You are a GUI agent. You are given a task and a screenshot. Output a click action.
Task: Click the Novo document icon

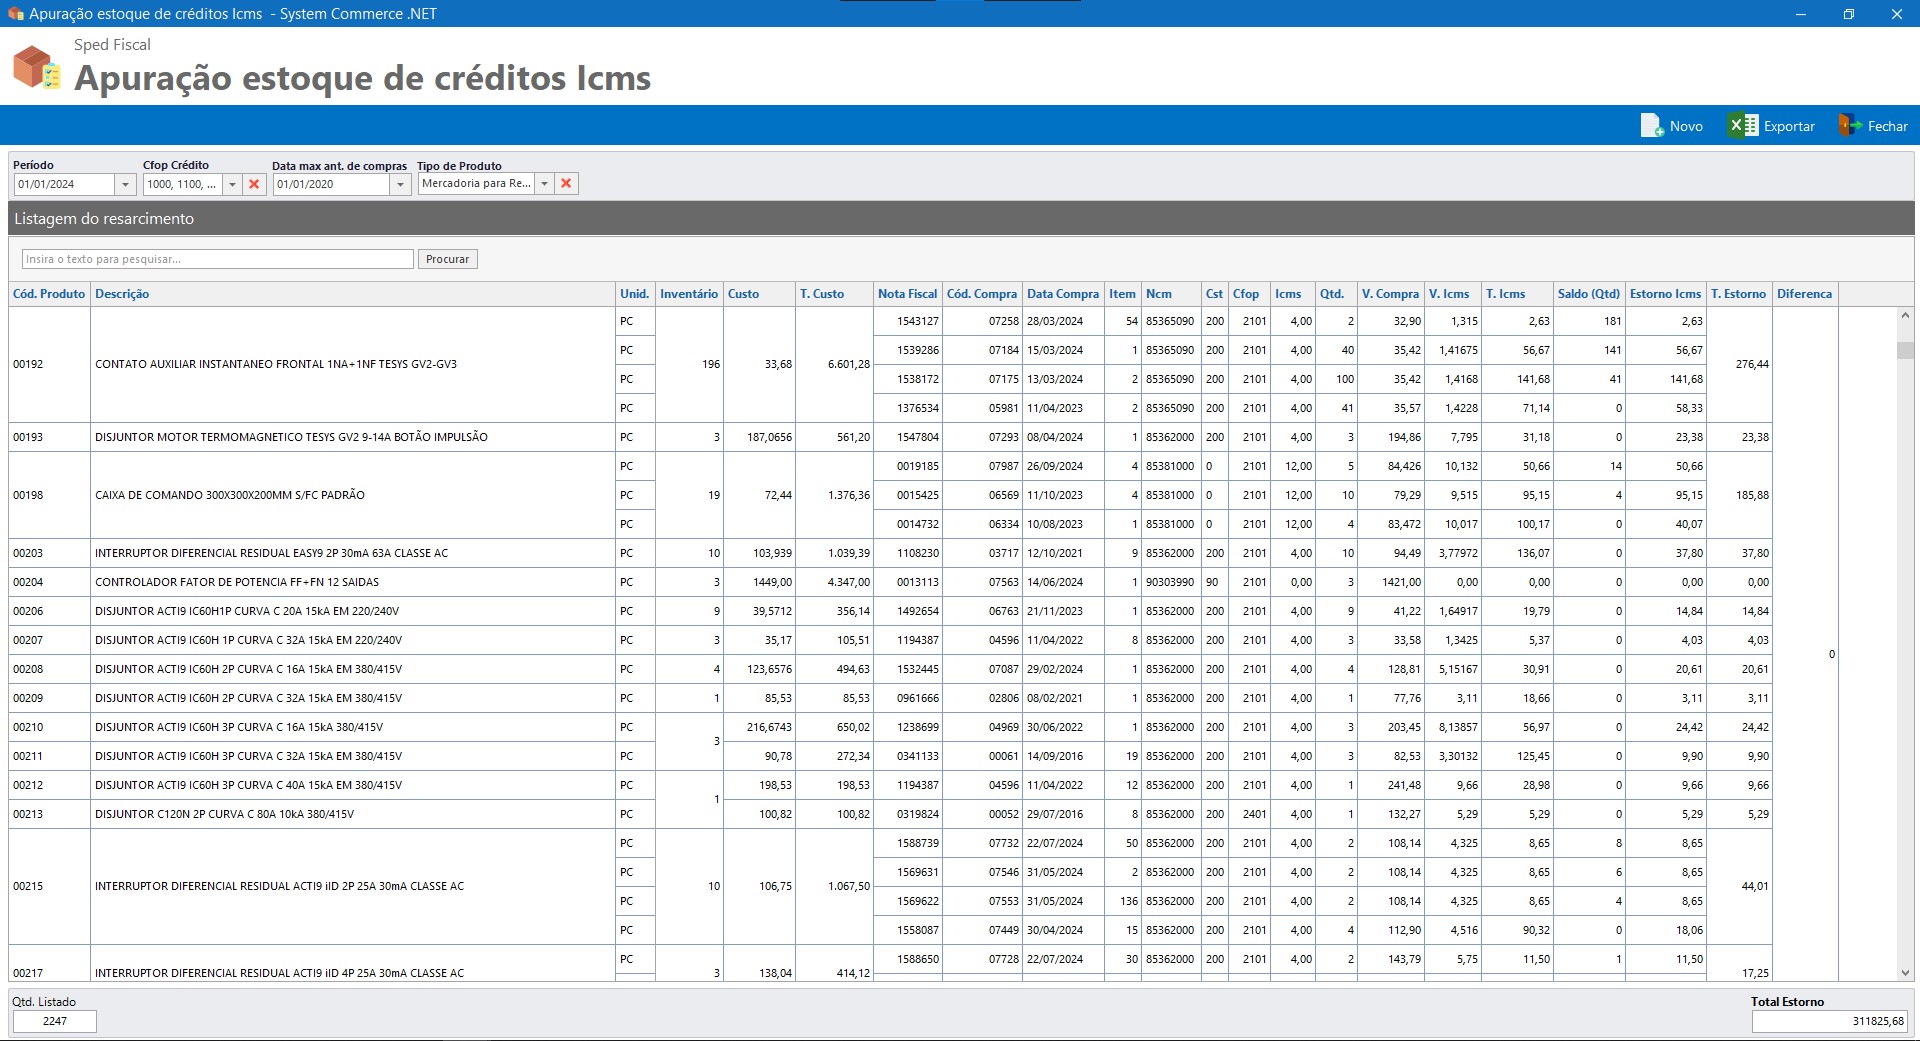[1652, 126]
